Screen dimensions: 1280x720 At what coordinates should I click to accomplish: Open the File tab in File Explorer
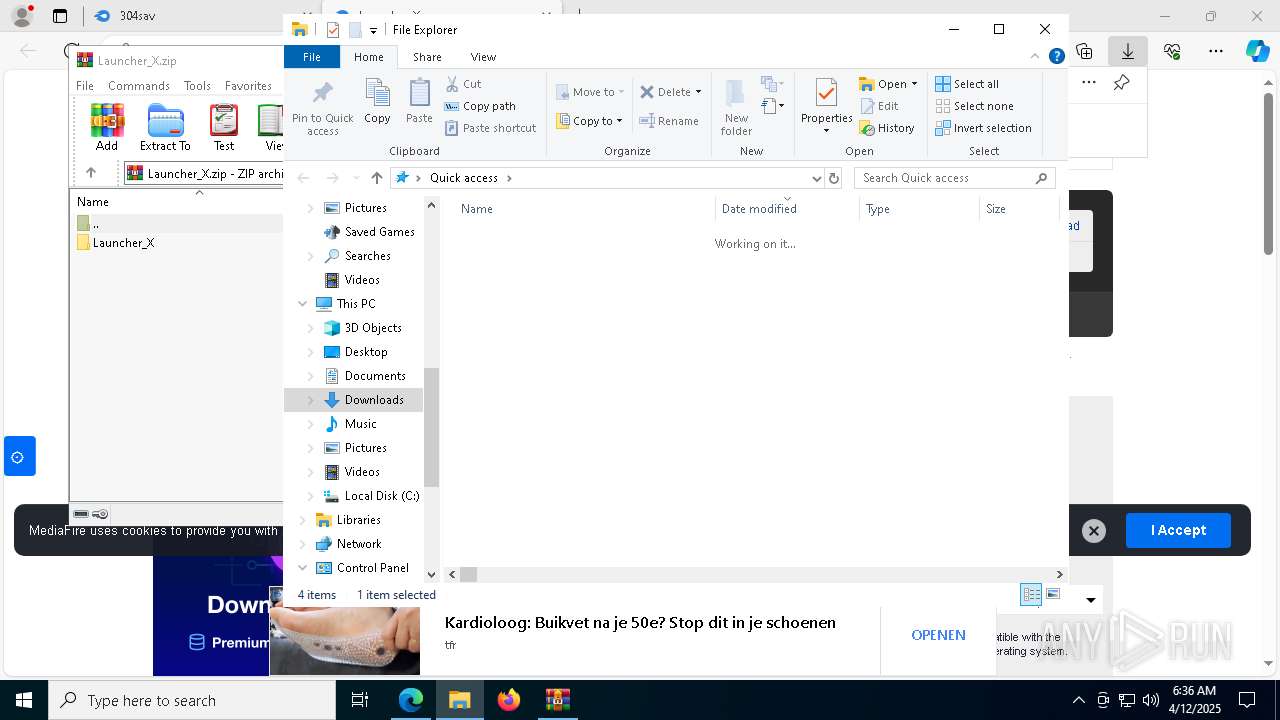click(x=312, y=57)
